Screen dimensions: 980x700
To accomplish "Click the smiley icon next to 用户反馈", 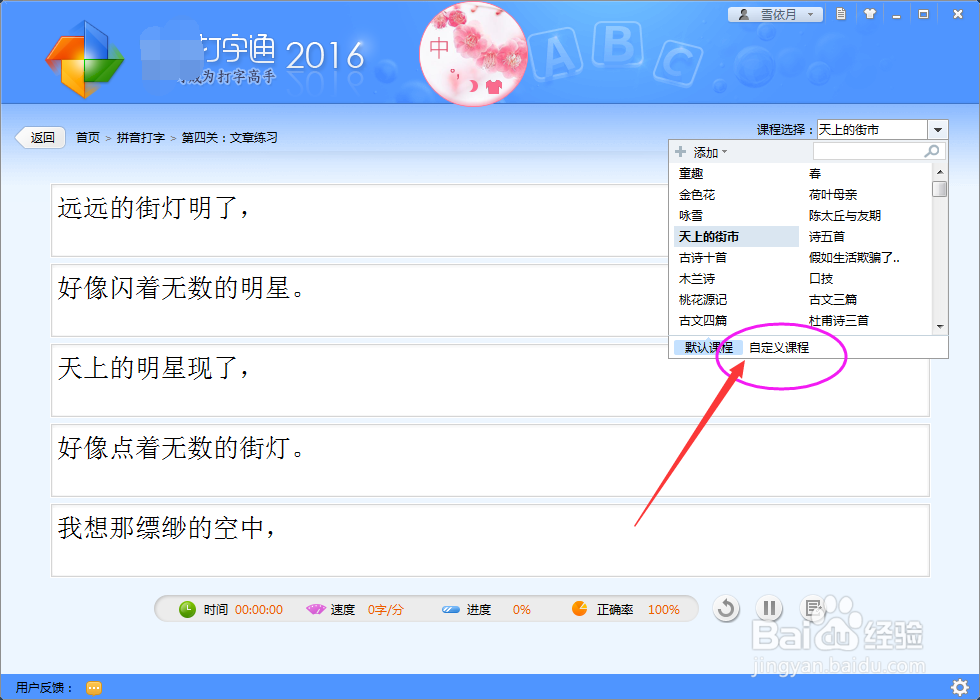I will coord(93,688).
